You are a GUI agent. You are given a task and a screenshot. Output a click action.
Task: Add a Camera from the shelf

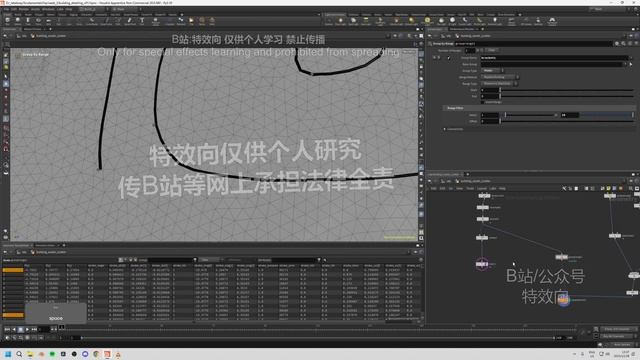click(329, 21)
